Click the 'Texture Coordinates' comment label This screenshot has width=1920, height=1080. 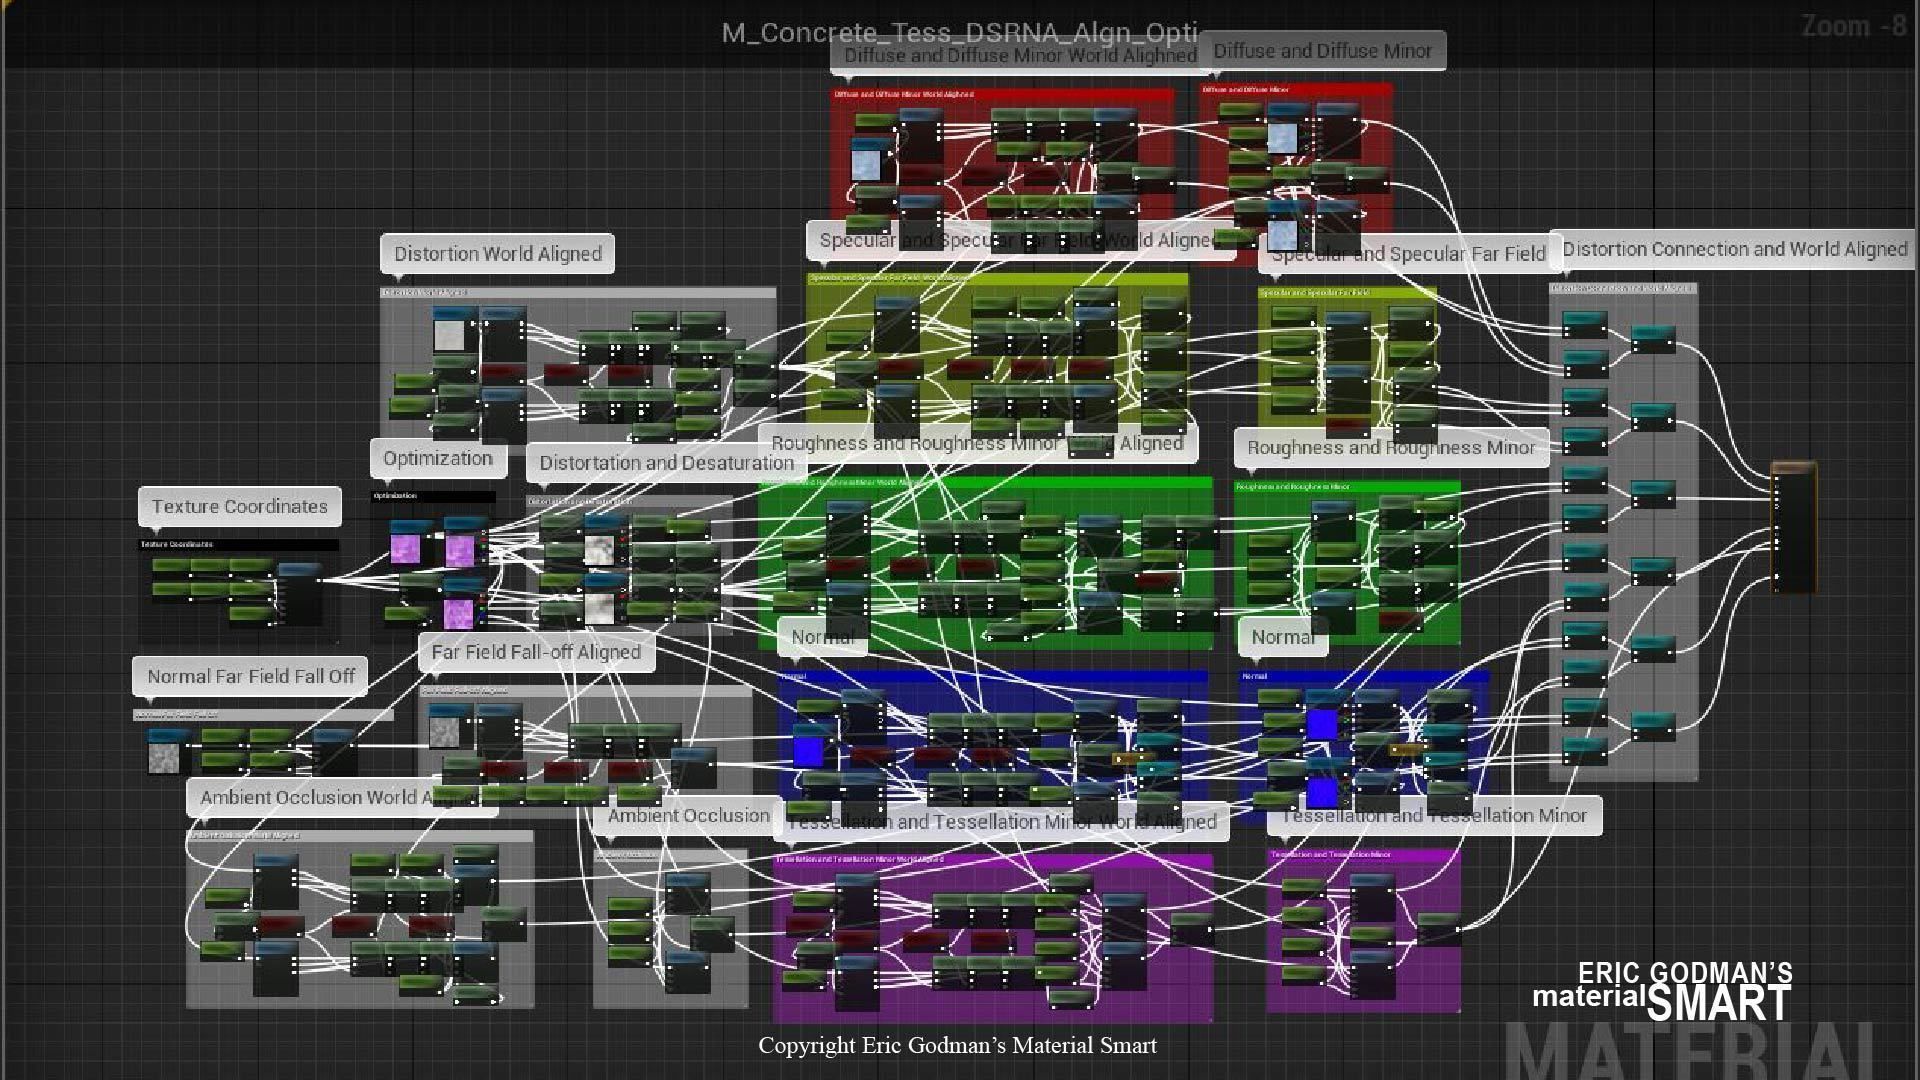click(x=240, y=506)
